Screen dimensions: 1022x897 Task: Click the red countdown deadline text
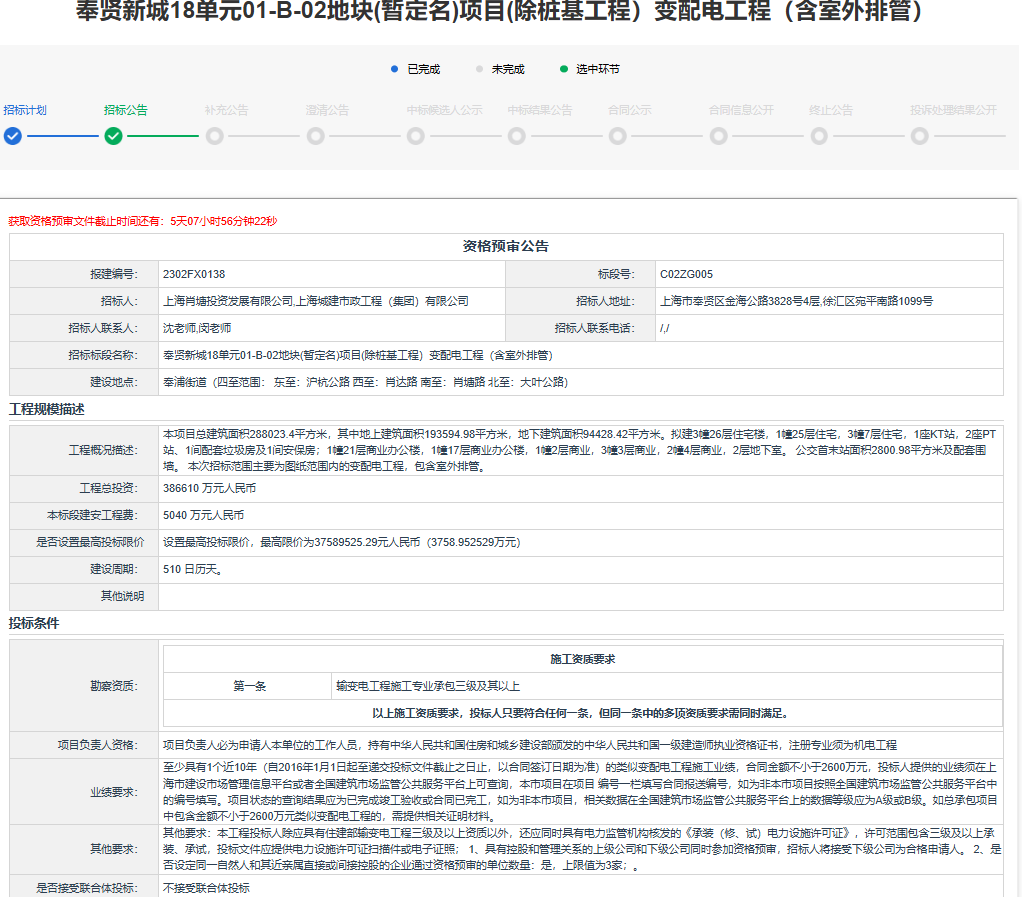click(x=143, y=222)
